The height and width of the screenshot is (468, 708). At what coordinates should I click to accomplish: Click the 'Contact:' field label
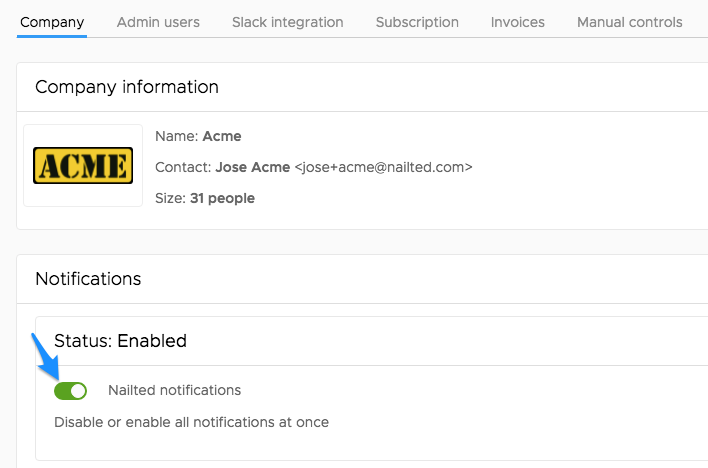click(183, 167)
